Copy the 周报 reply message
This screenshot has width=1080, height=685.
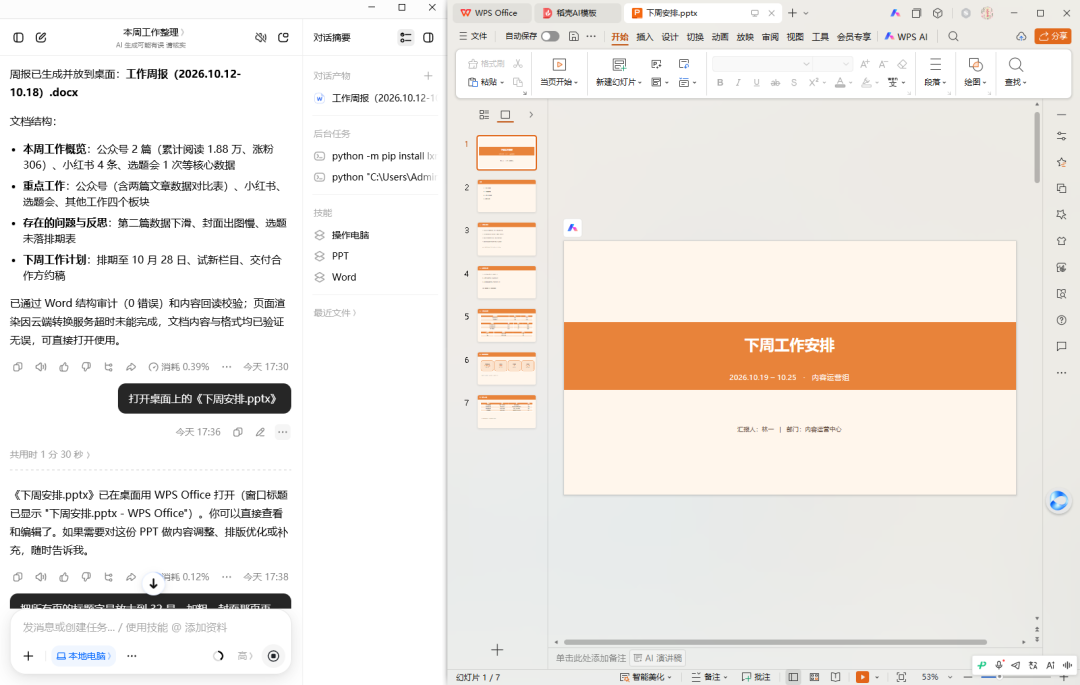(18, 367)
